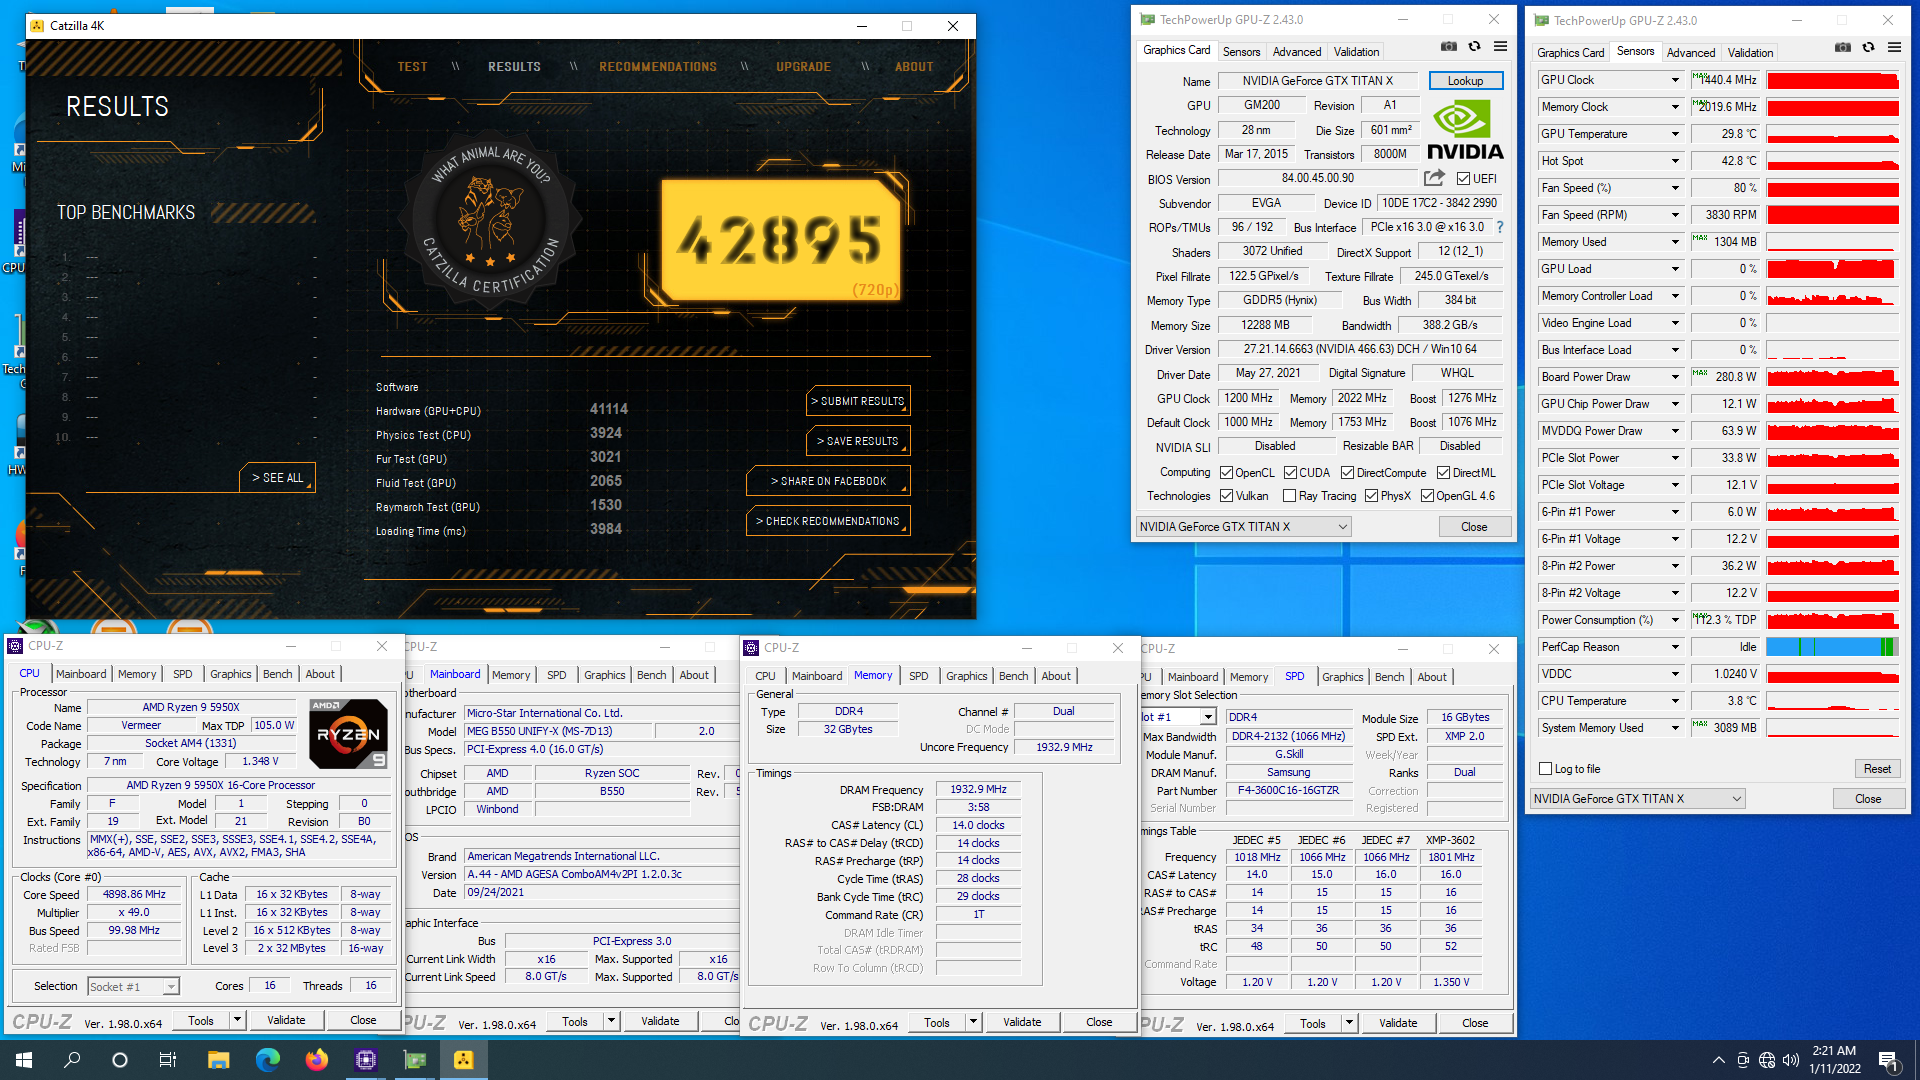Select the CPU-Z taskbar icon
The width and height of the screenshot is (1920, 1080).
[x=365, y=1060]
